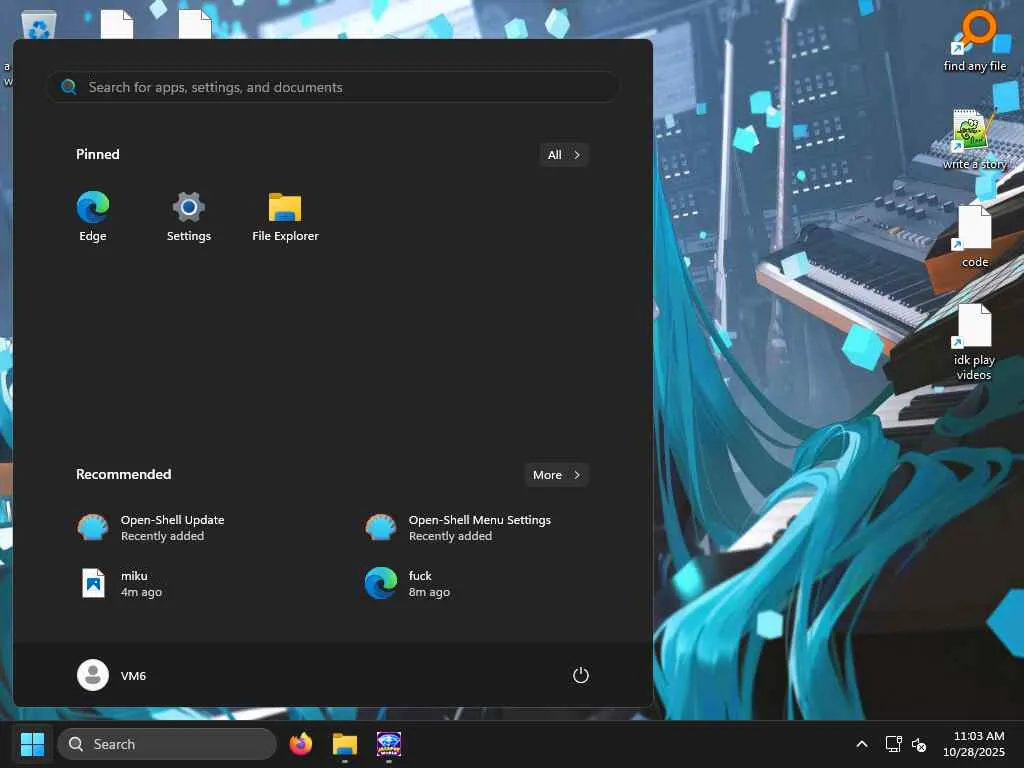1024x768 pixels.
Task: Launch pinned File Explorer
Action: click(x=285, y=217)
